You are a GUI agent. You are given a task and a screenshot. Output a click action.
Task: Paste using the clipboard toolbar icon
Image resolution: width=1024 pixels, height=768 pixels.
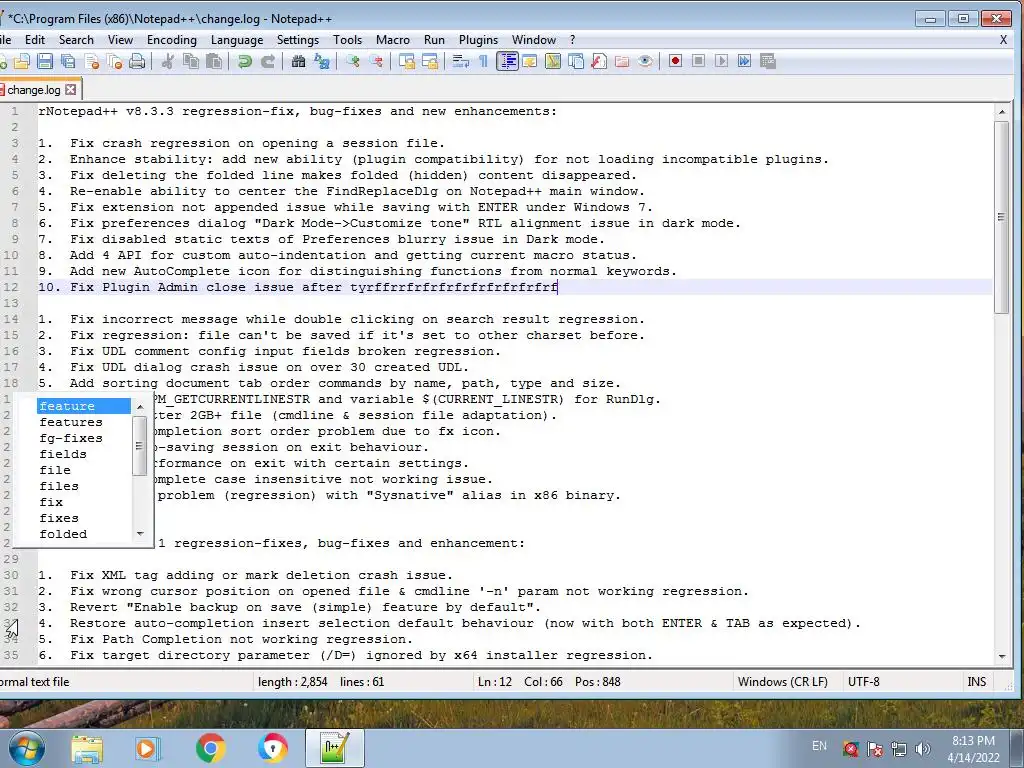coord(214,61)
